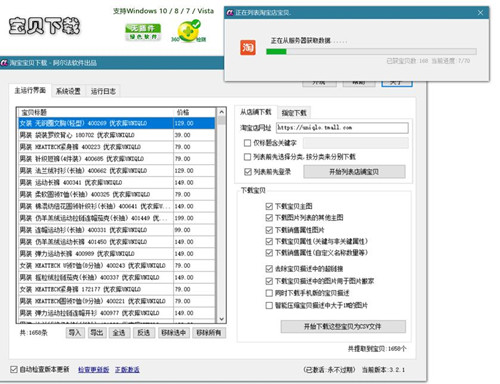Select row 男装 HEATTECH紧身裤 400223
The image size is (500, 384).
(117, 147)
